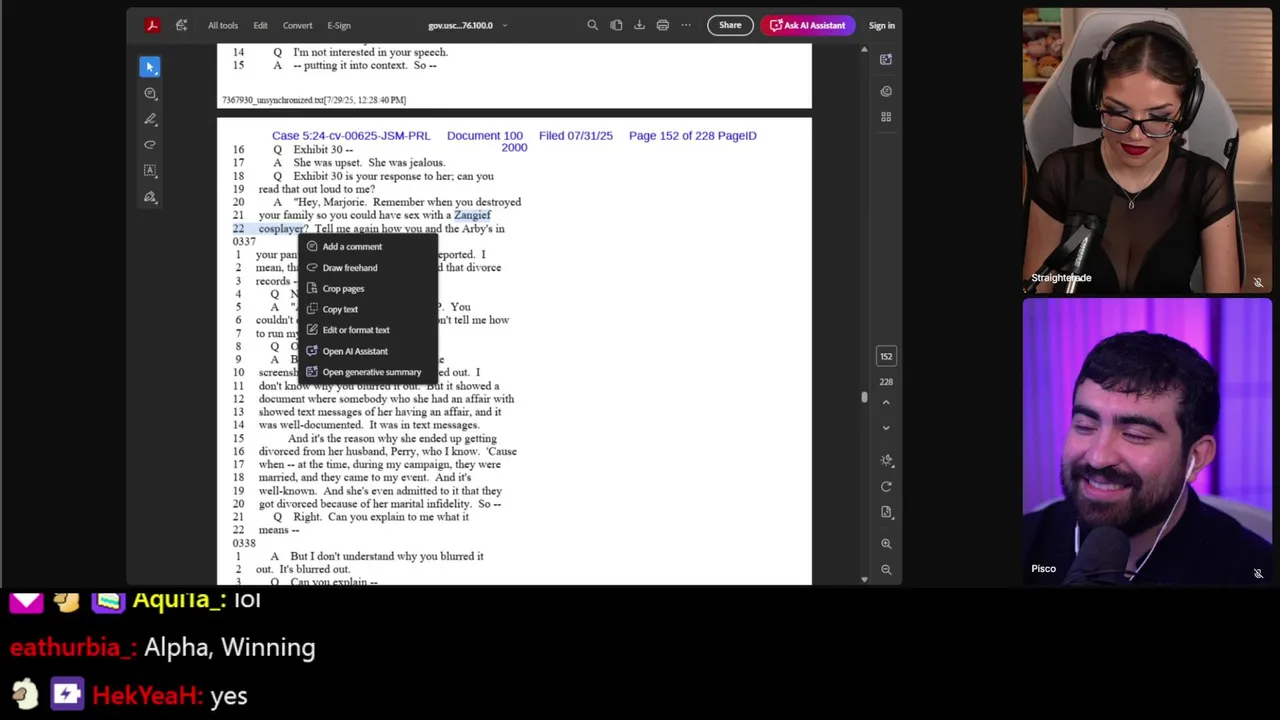The height and width of the screenshot is (720, 1280).
Task: Click the highlighted word Zangief in document
Action: [x=472, y=215]
